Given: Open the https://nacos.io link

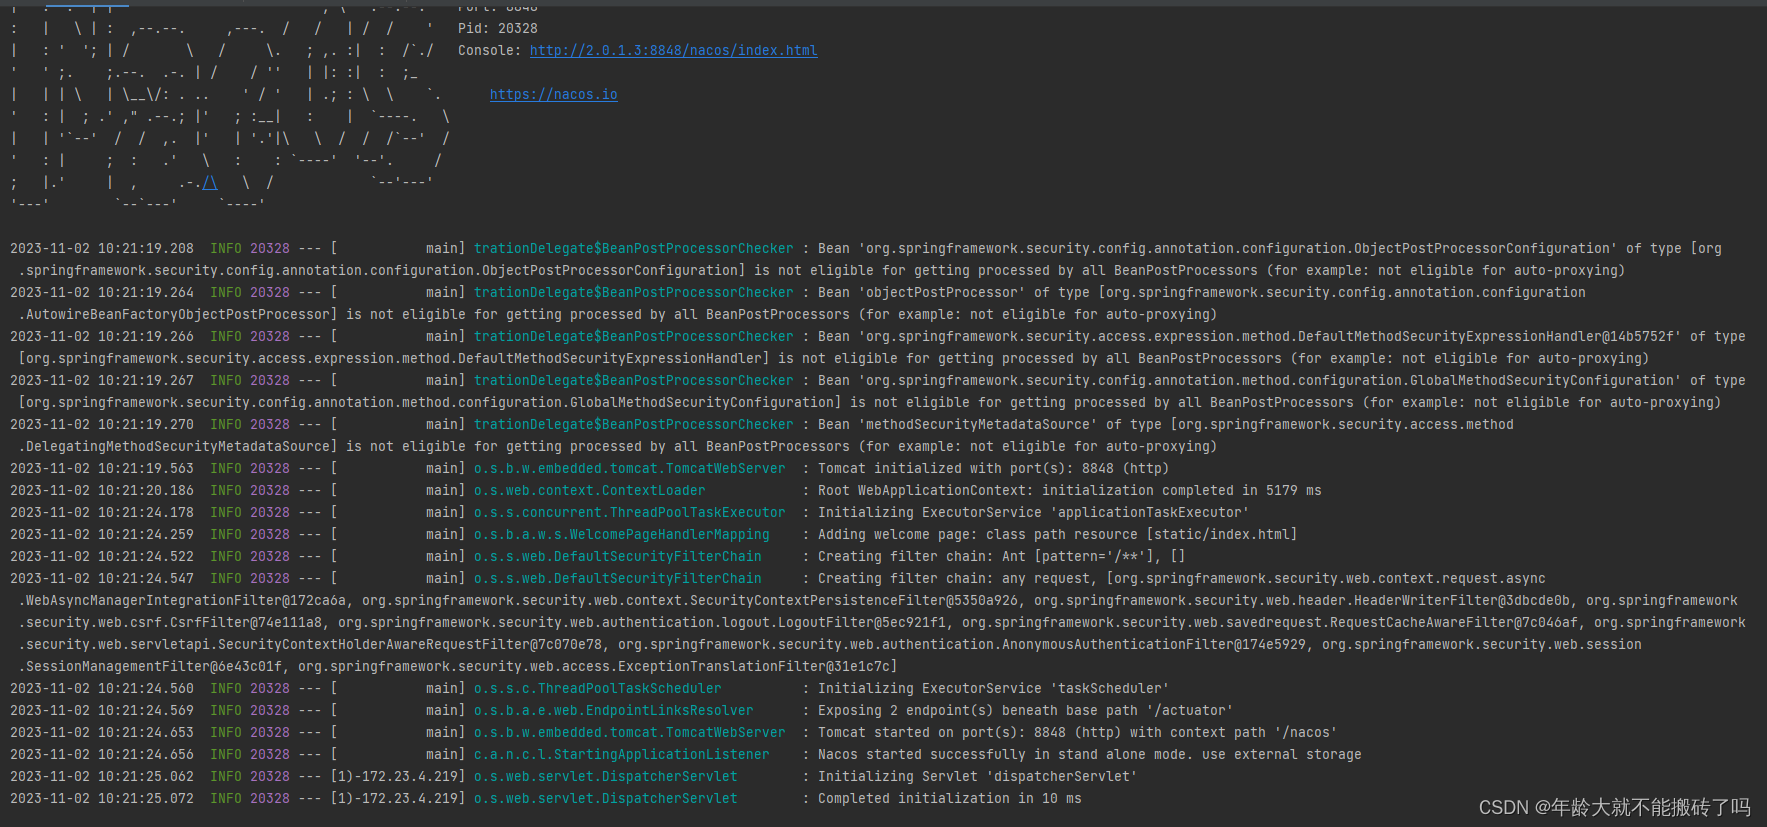Looking at the screenshot, I should 553,94.
